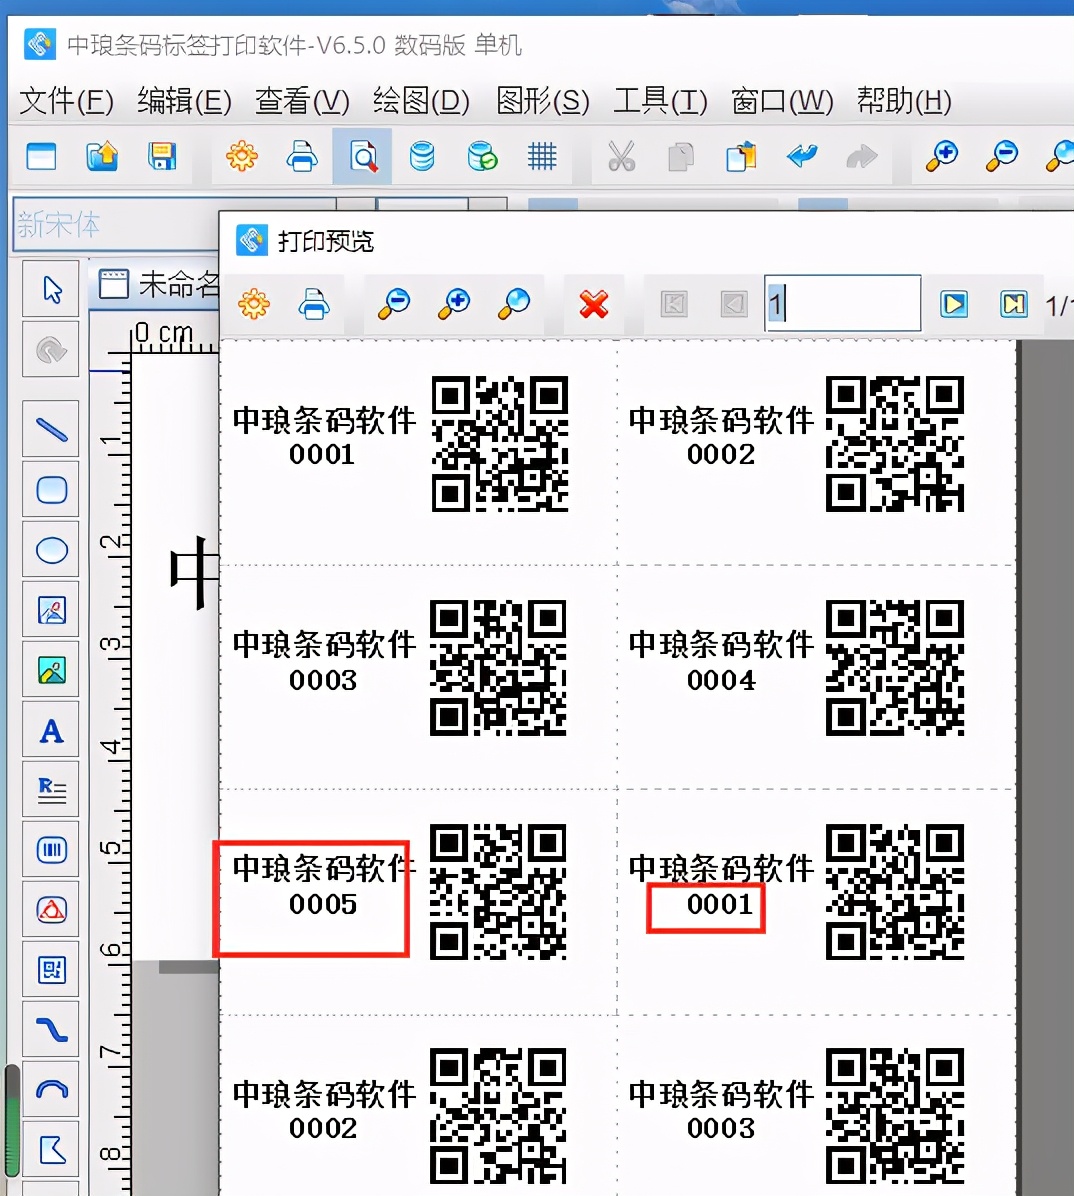The width and height of the screenshot is (1074, 1196).
Task: Open database settings cylinder icon
Action: [422, 156]
